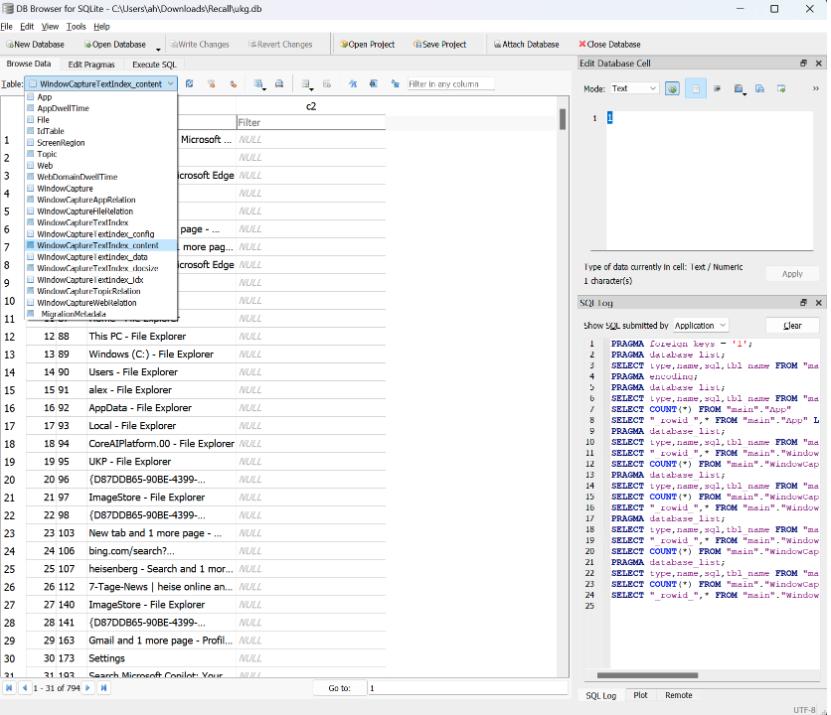Viewport: 831px width, 715px height.
Task: Go to next page of records
Action: pyautogui.click(x=89, y=688)
